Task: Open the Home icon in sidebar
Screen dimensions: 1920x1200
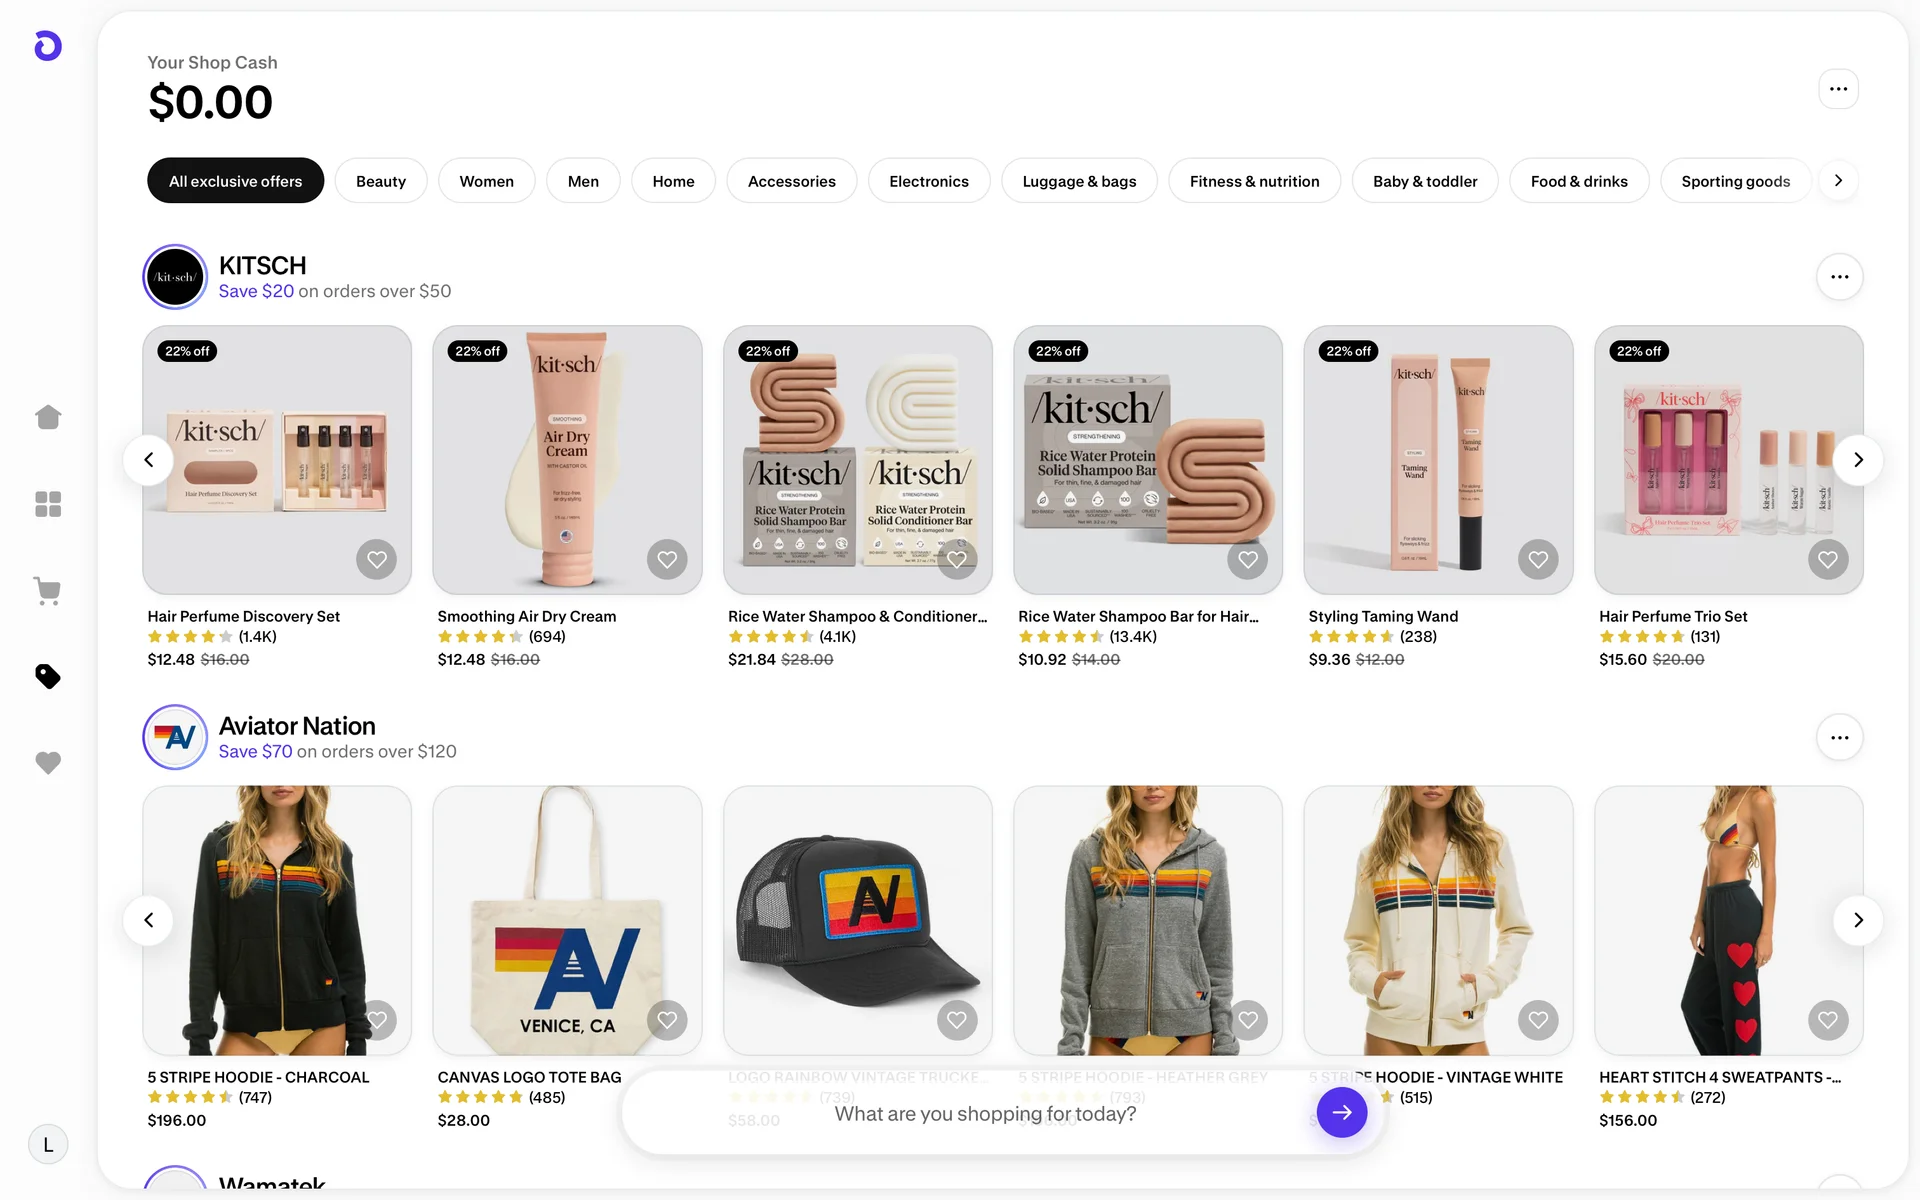Action: click(48, 417)
